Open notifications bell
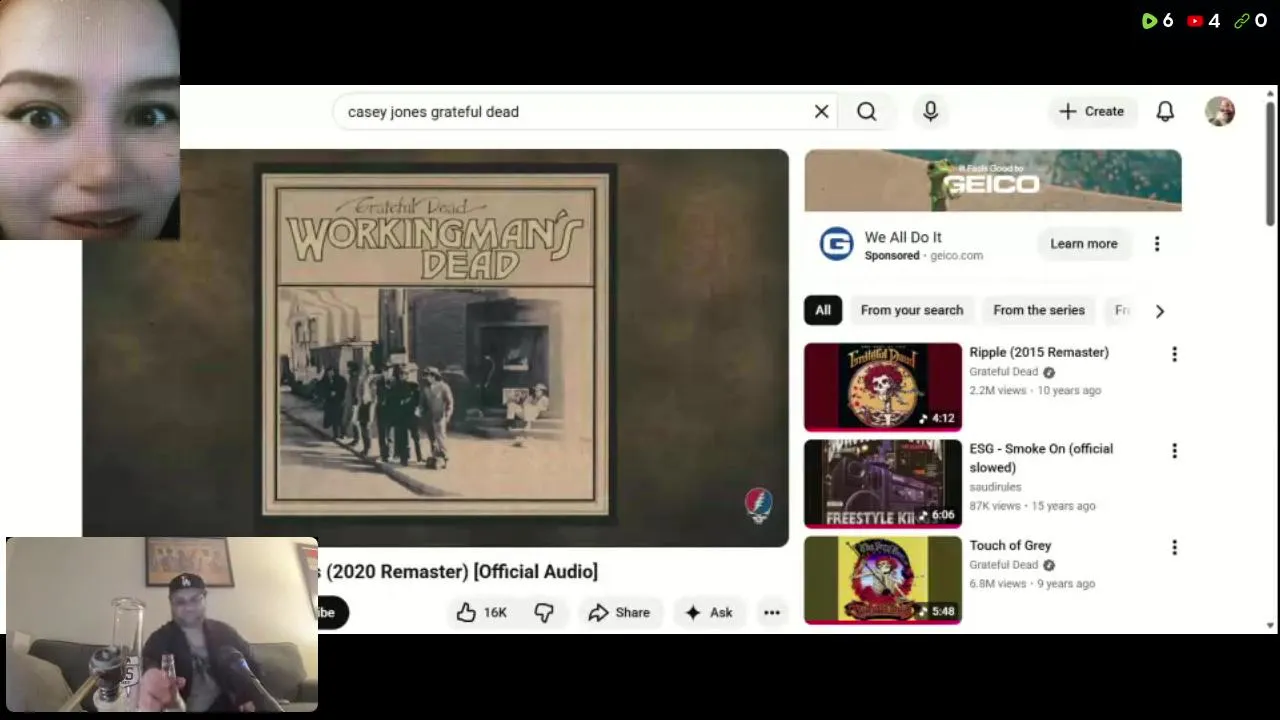Screen dimensions: 1280x720 pos(1165,112)
